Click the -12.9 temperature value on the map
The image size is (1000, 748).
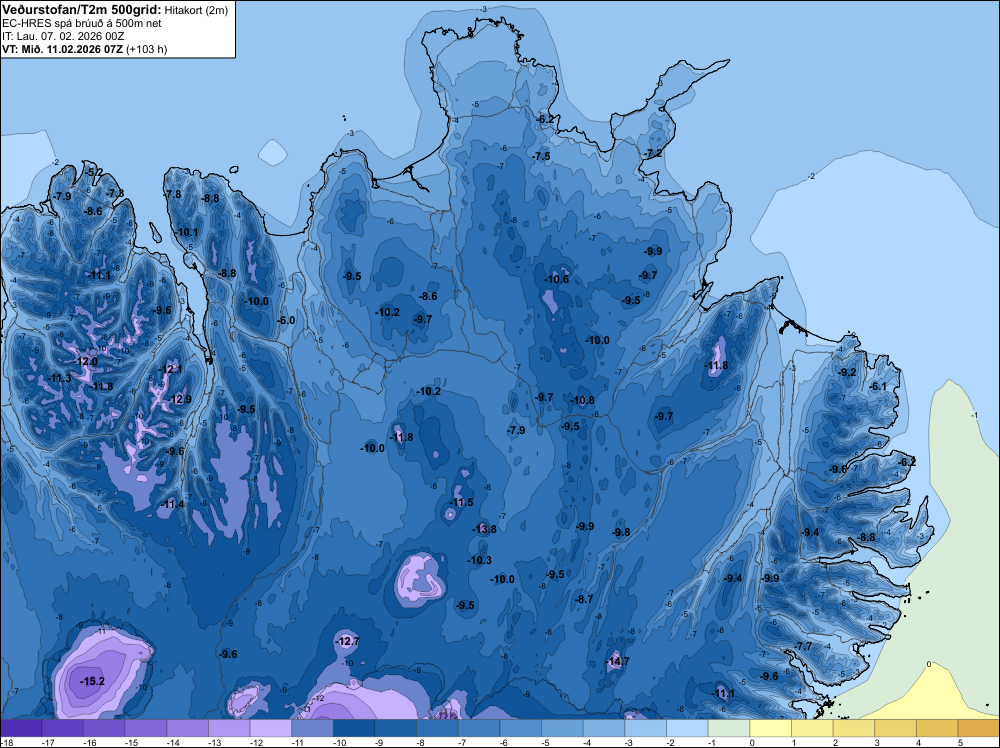179,400
